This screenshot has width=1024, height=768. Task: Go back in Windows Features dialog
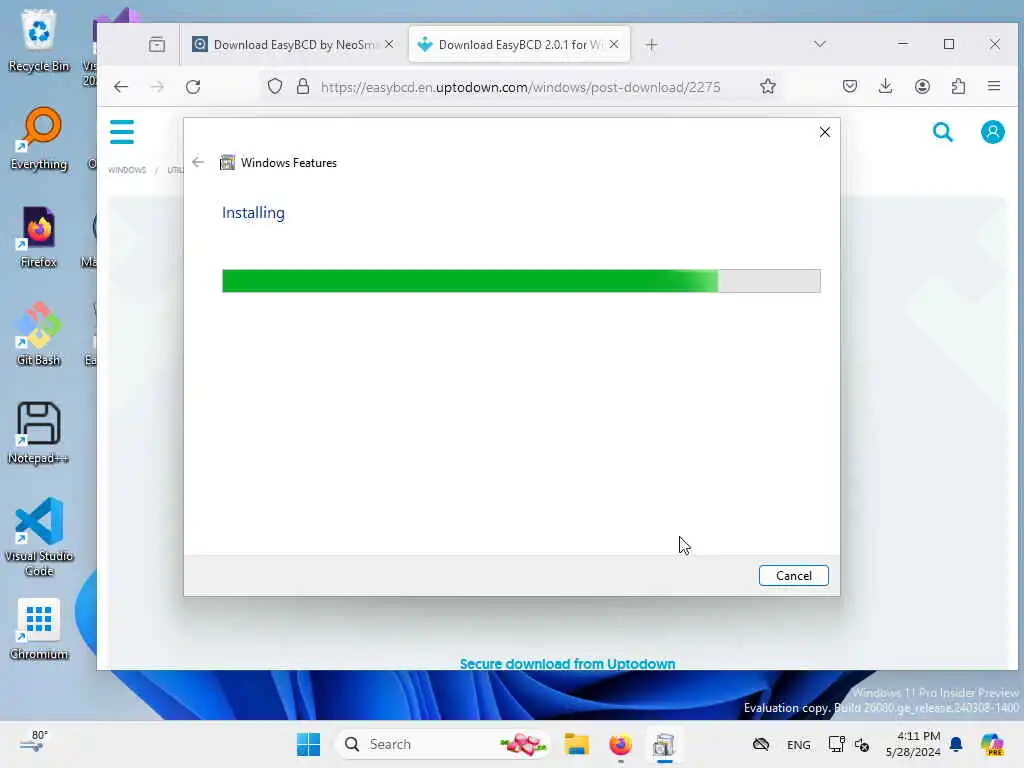[199, 162]
